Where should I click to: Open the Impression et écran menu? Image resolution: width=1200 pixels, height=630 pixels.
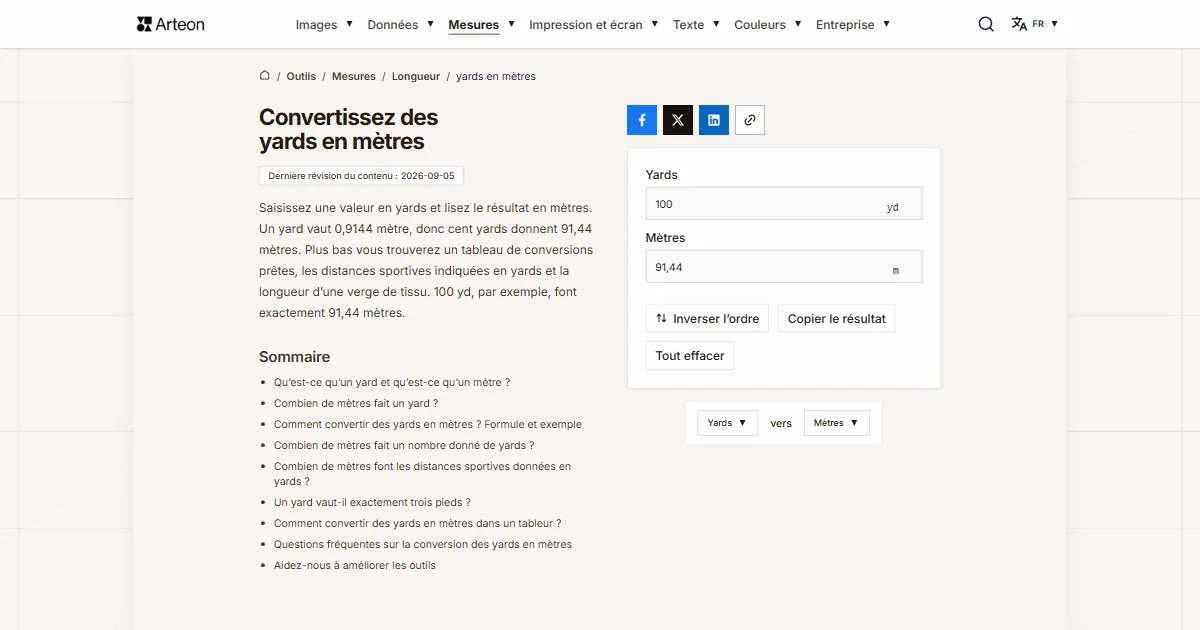[594, 25]
